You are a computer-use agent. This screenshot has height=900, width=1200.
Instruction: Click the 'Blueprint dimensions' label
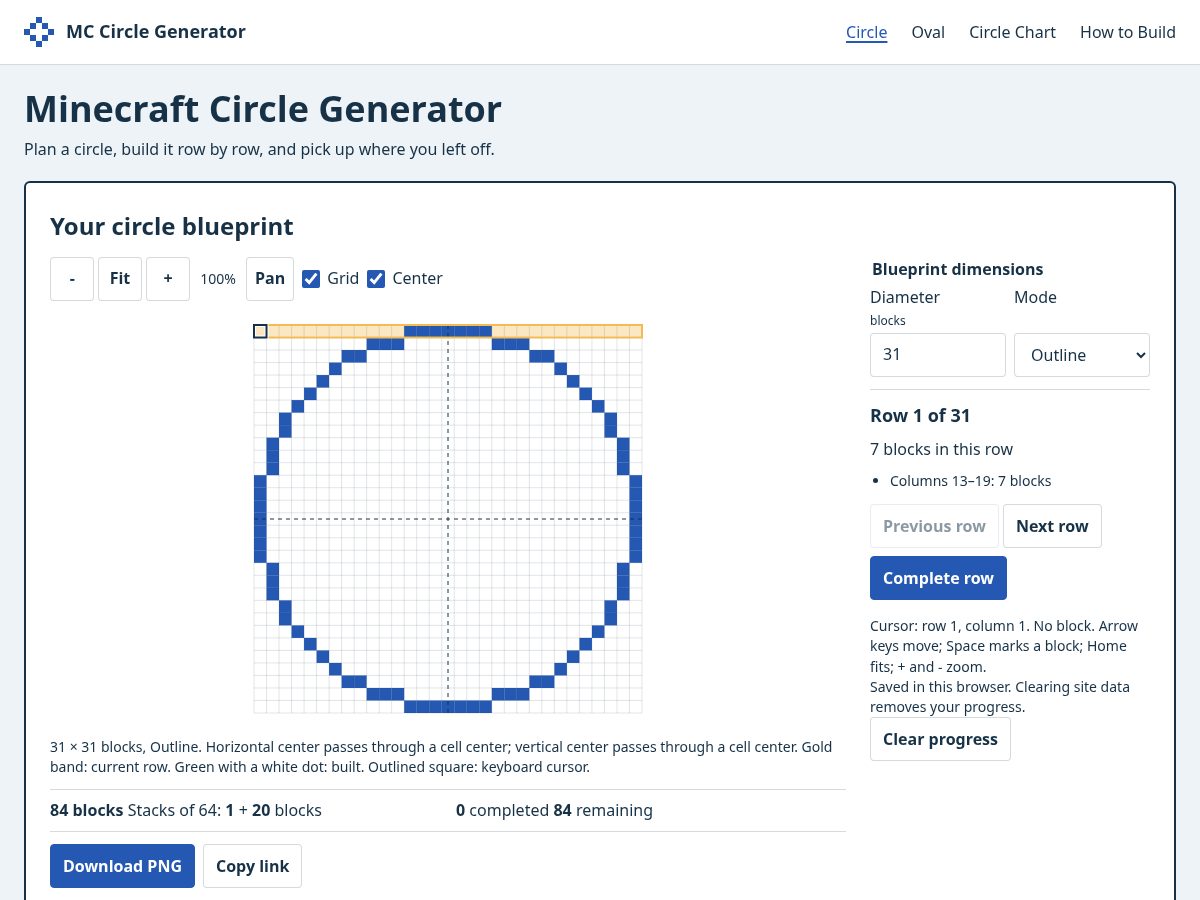click(957, 269)
